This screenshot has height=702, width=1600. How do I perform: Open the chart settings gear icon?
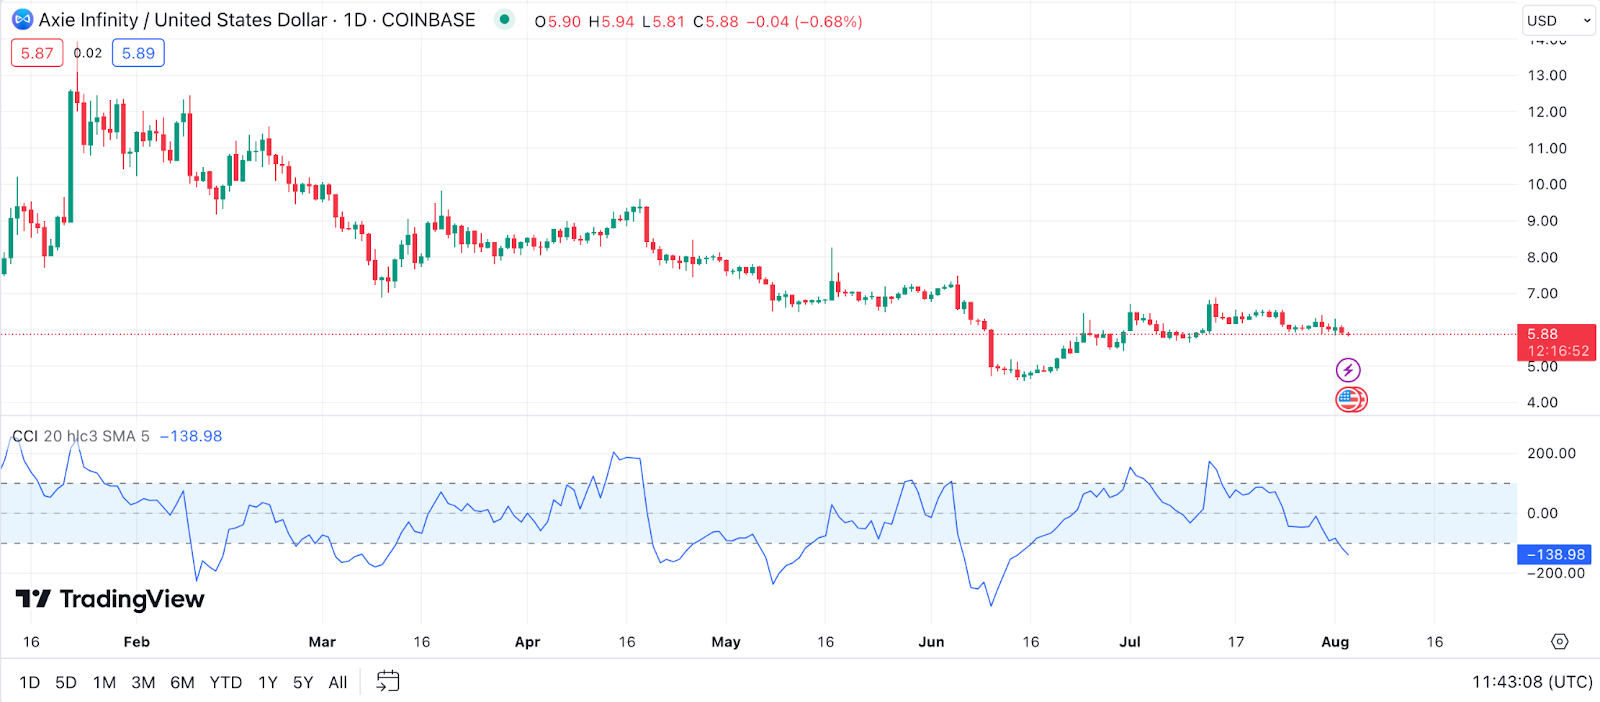(1559, 642)
